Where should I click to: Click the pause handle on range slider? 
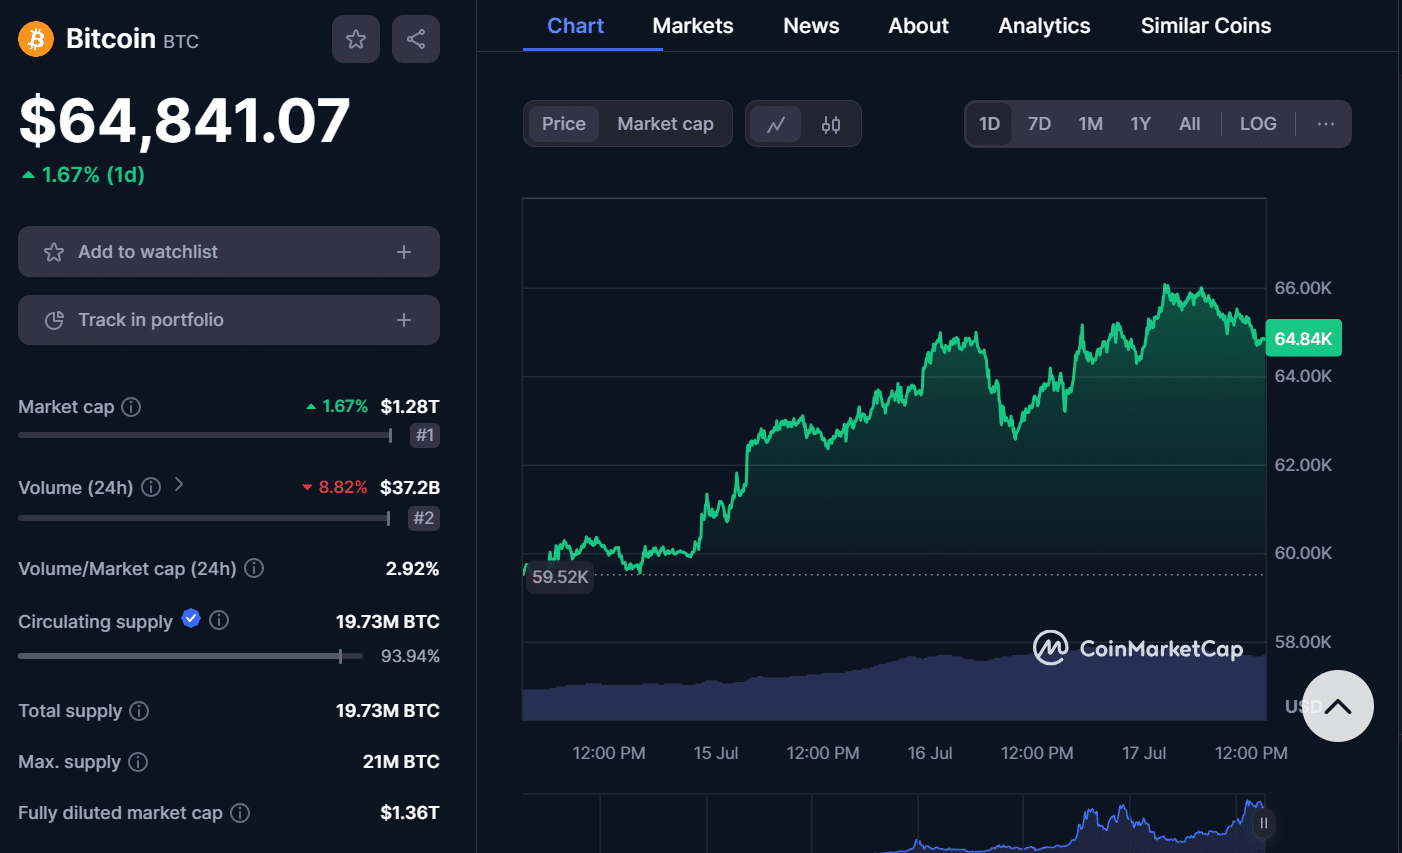coord(1264,823)
